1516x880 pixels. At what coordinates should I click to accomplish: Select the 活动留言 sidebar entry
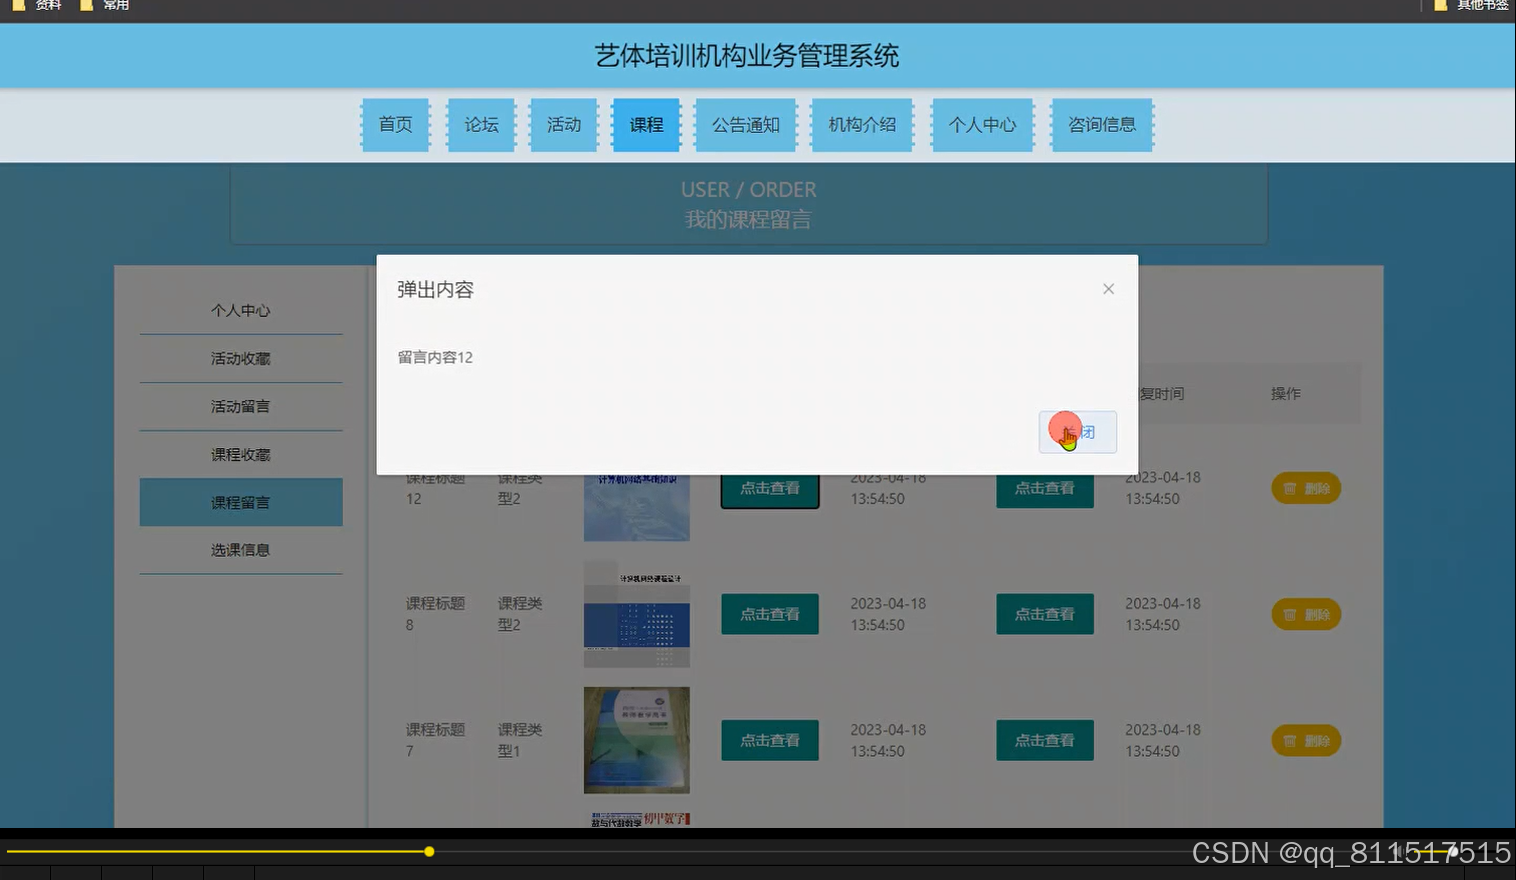click(240, 406)
